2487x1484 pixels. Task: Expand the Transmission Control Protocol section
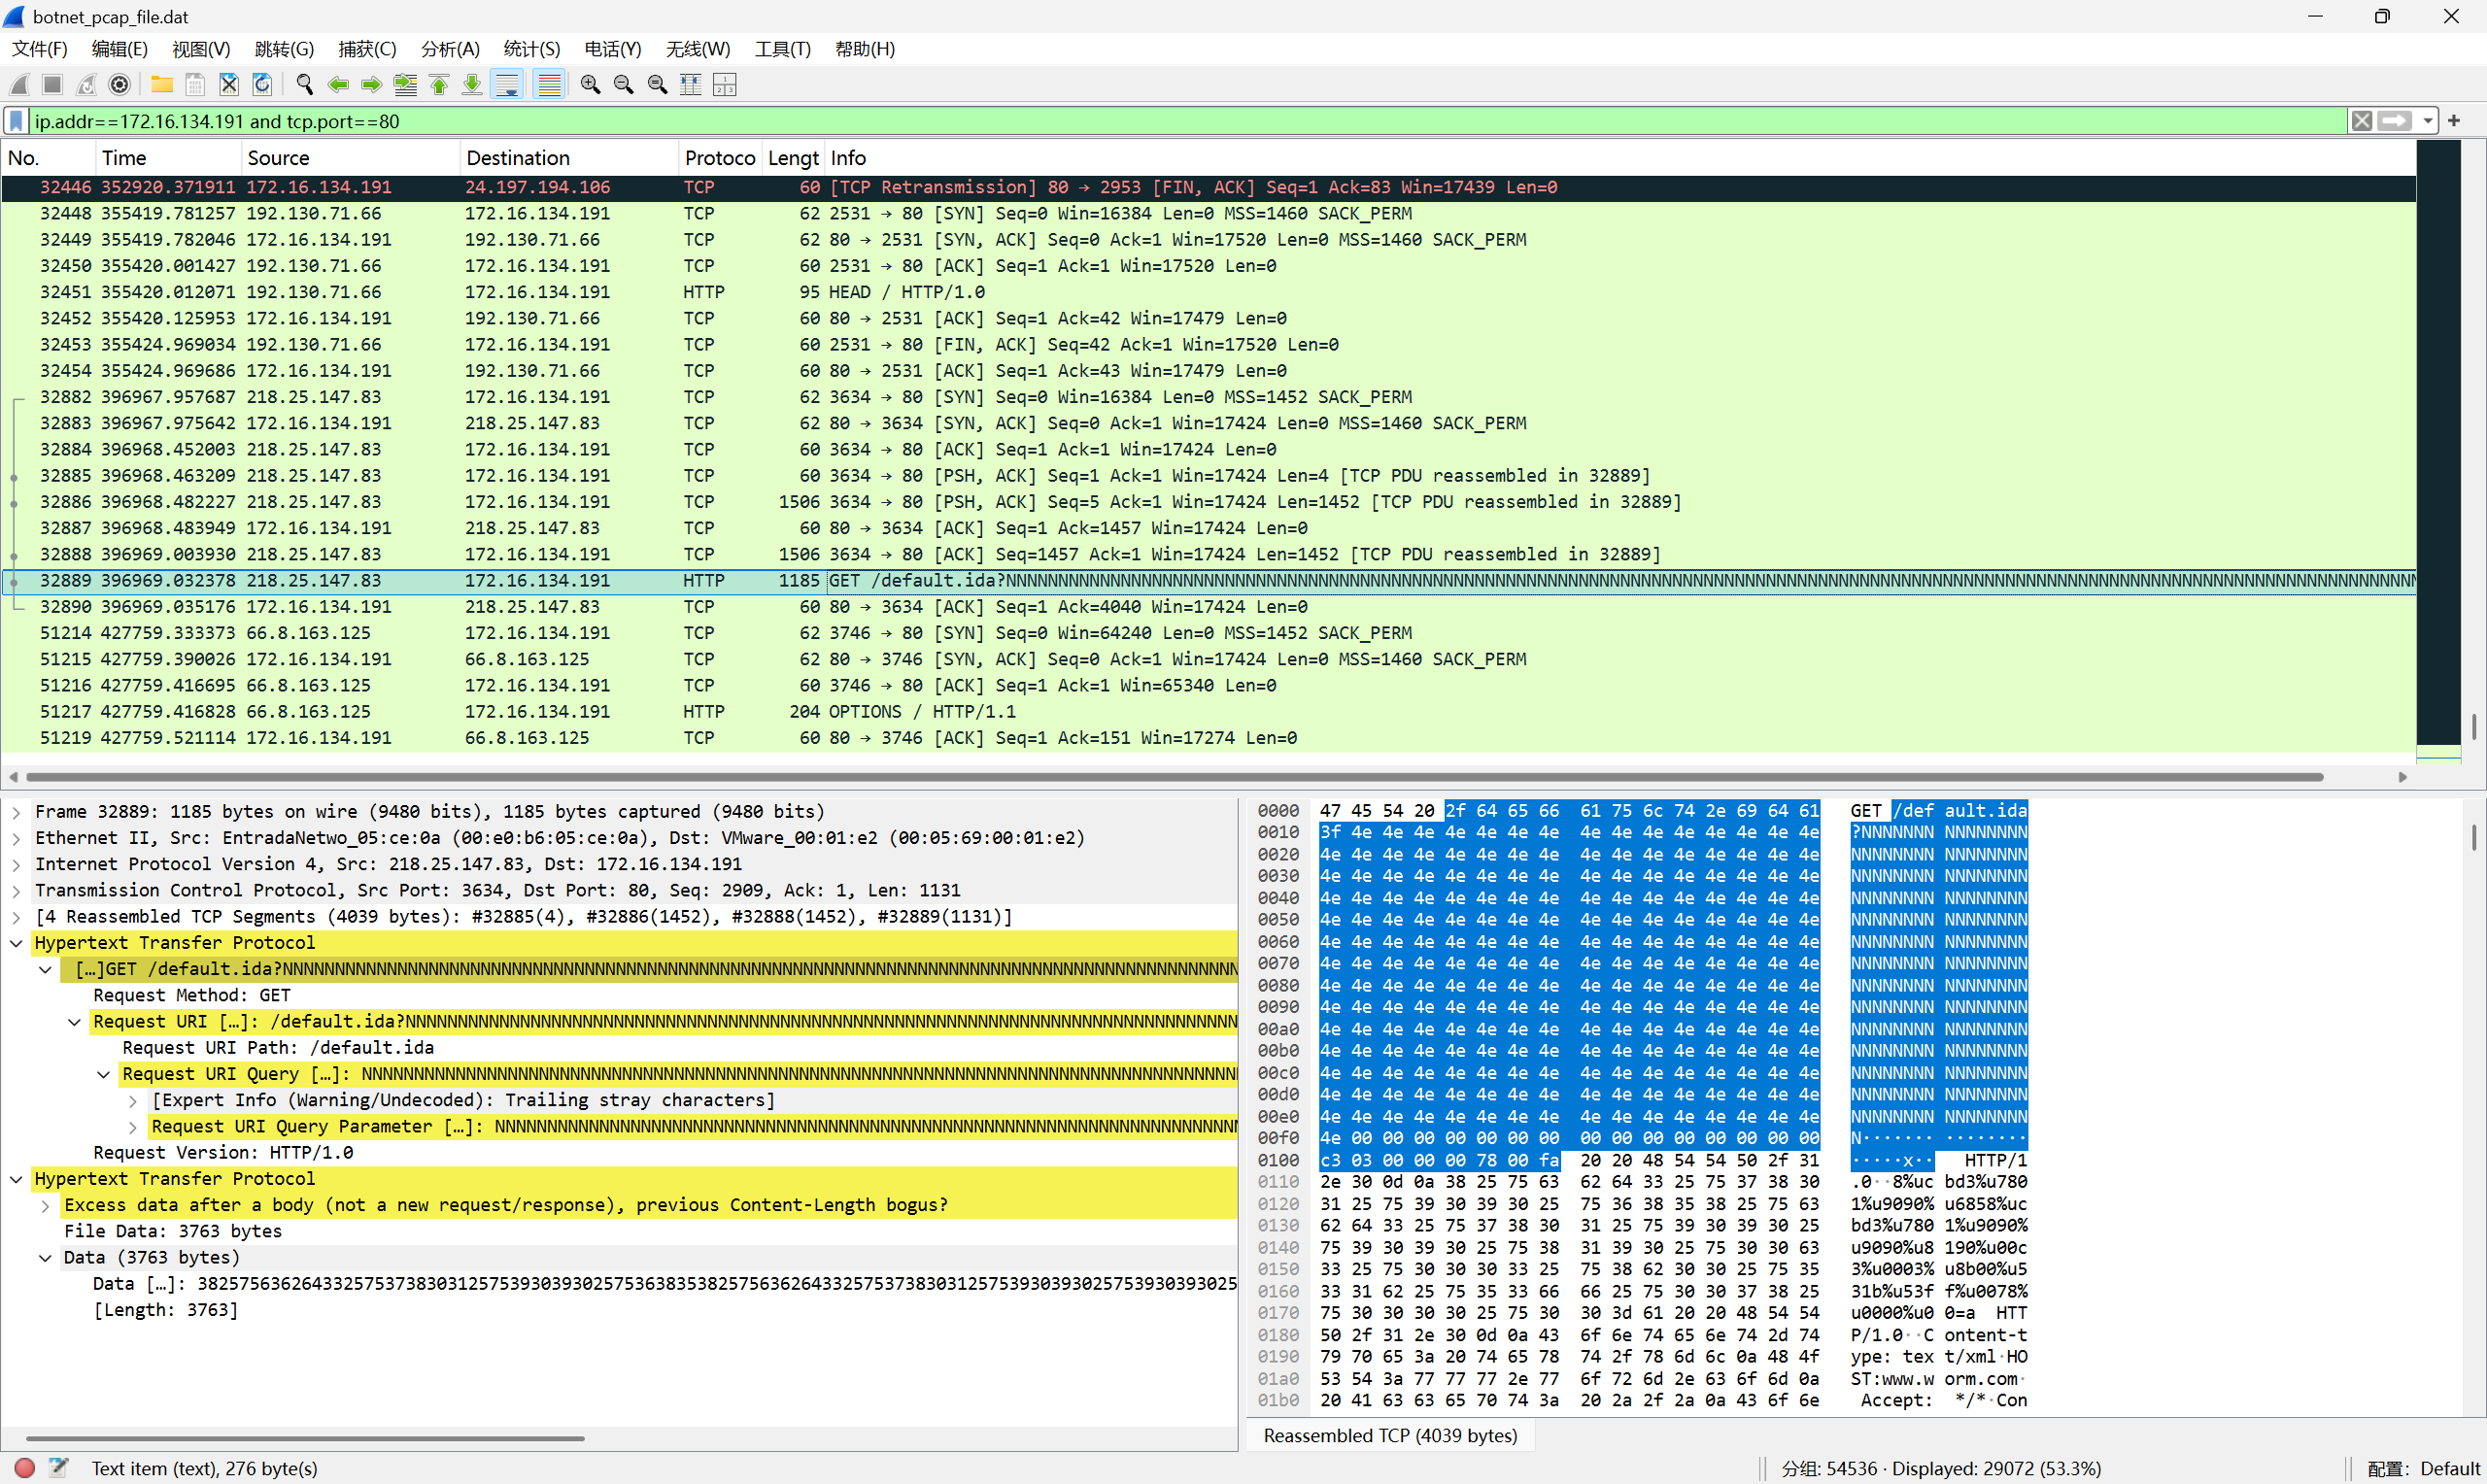16,890
